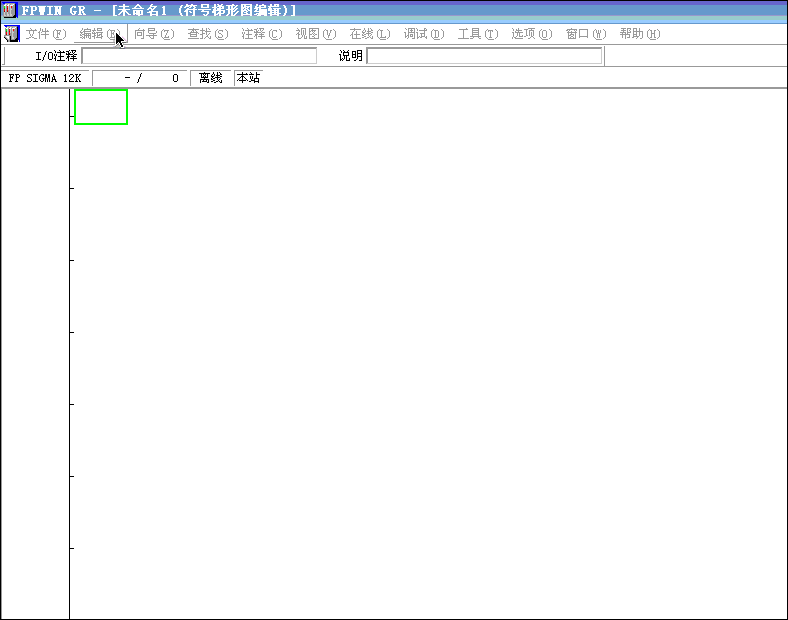Screen dimensions: 788x620
Task: Open the 在线(L) online menu
Action: point(369,34)
